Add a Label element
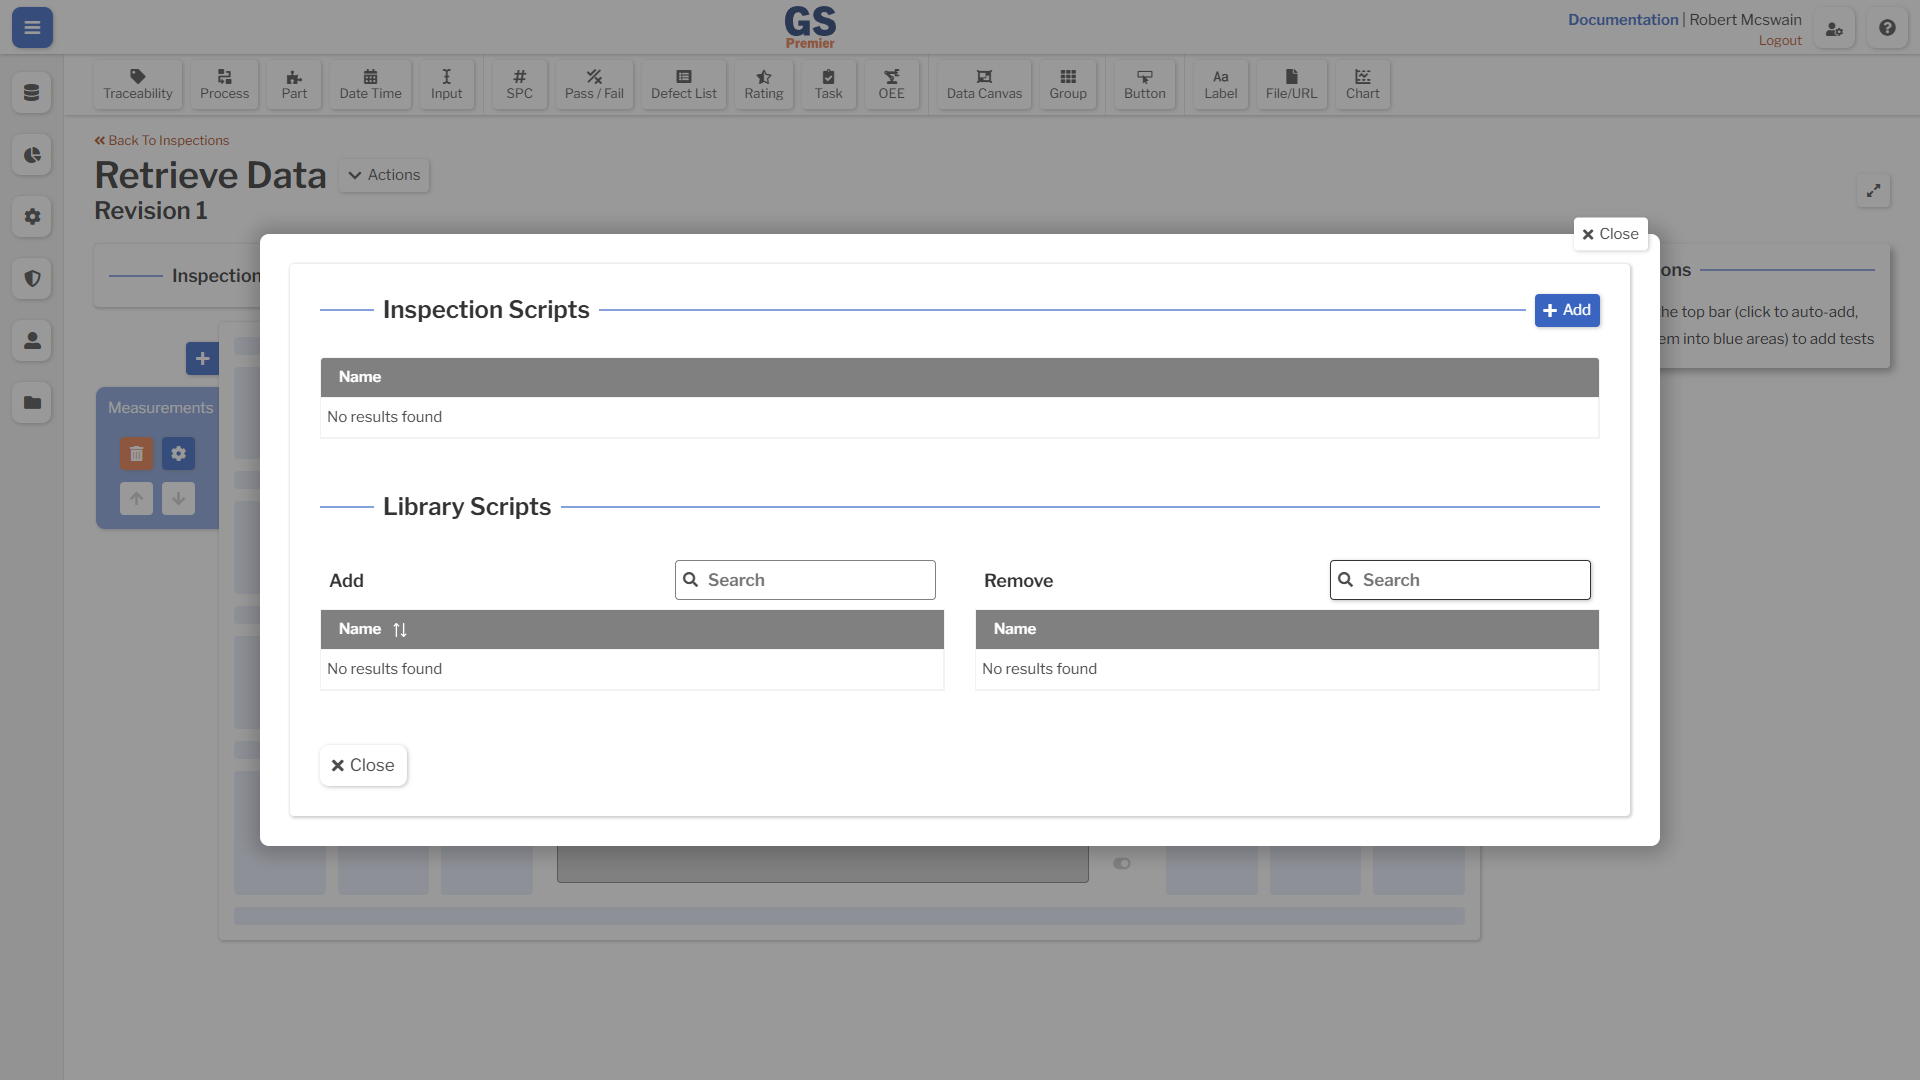Image resolution: width=1920 pixels, height=1080 pixels. [x=1221, y=84]
